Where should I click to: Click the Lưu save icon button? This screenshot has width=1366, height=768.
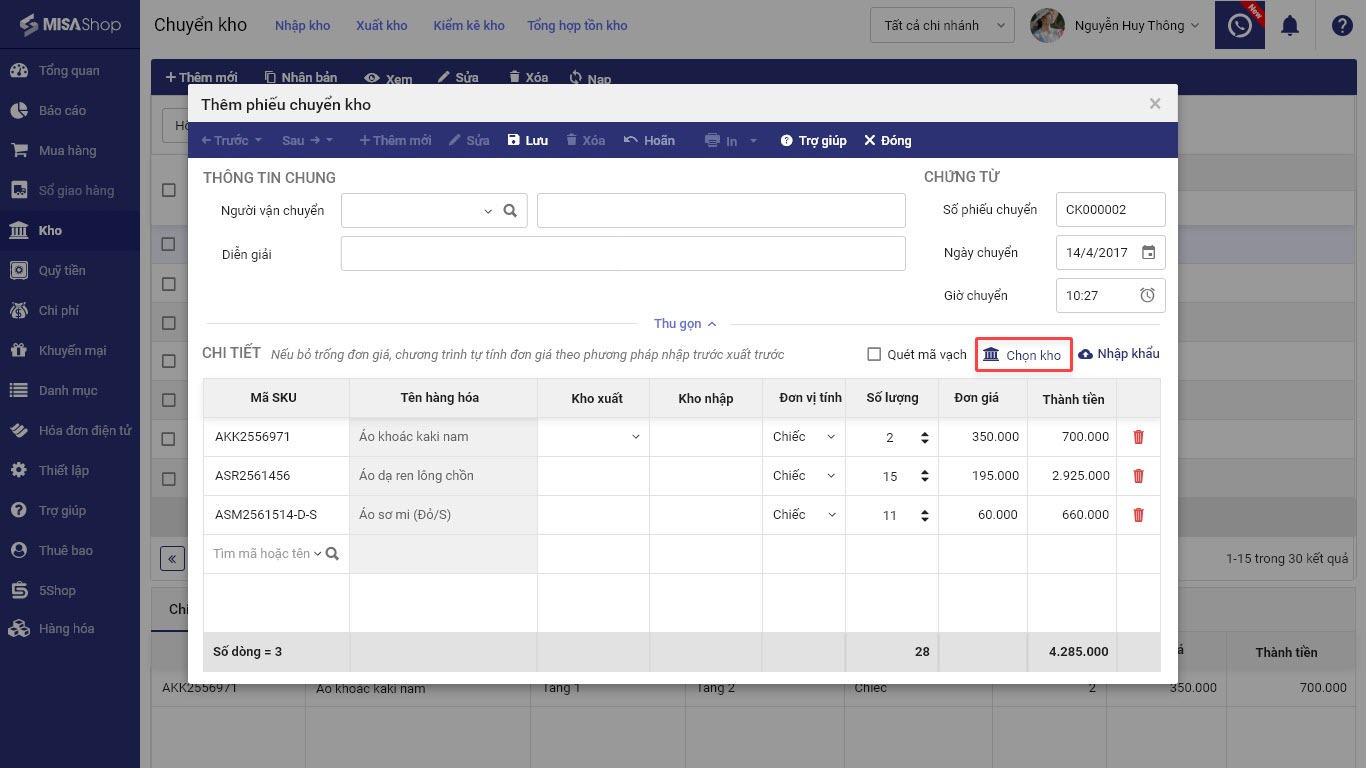coord(514,141)
